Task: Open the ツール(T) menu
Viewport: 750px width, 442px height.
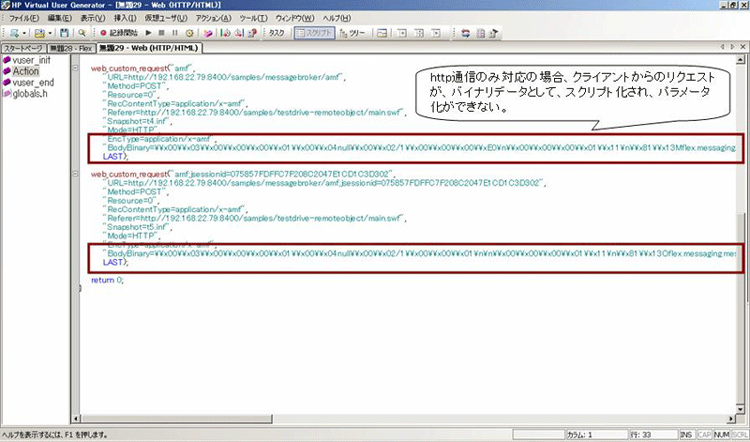Action: [x=253, y=18]
